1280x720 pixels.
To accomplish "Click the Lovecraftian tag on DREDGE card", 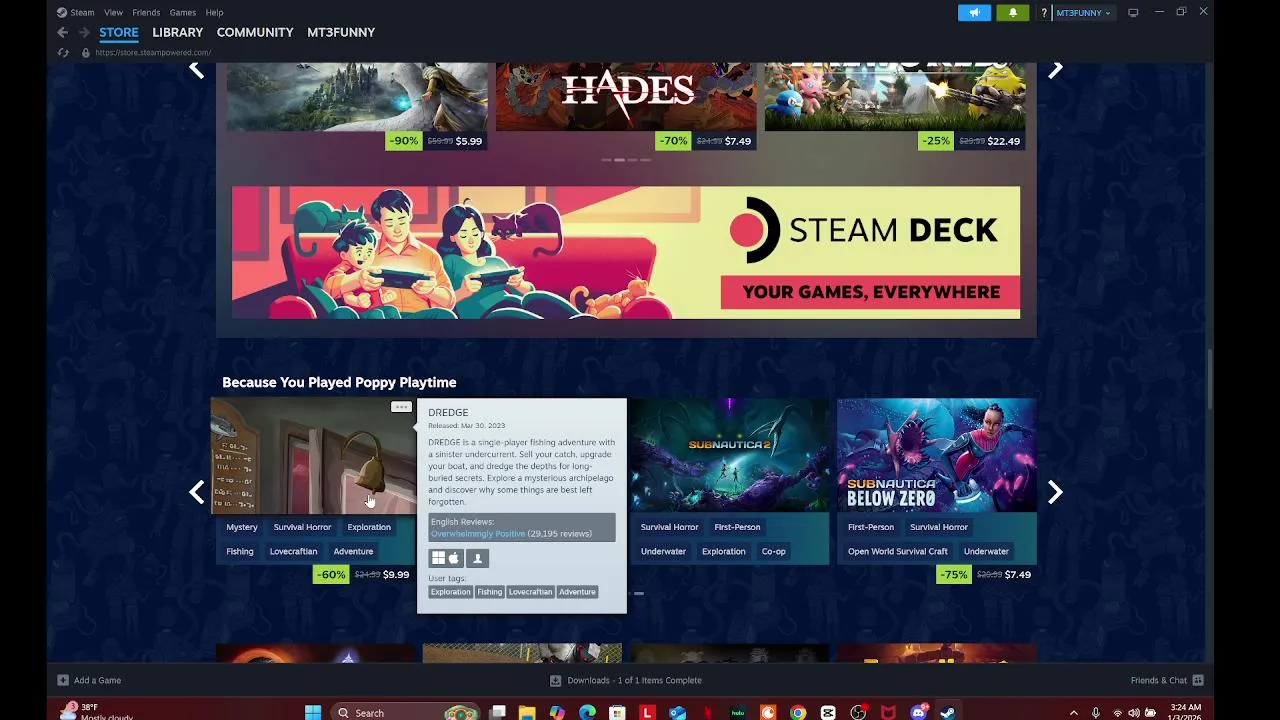I will 293,551.
